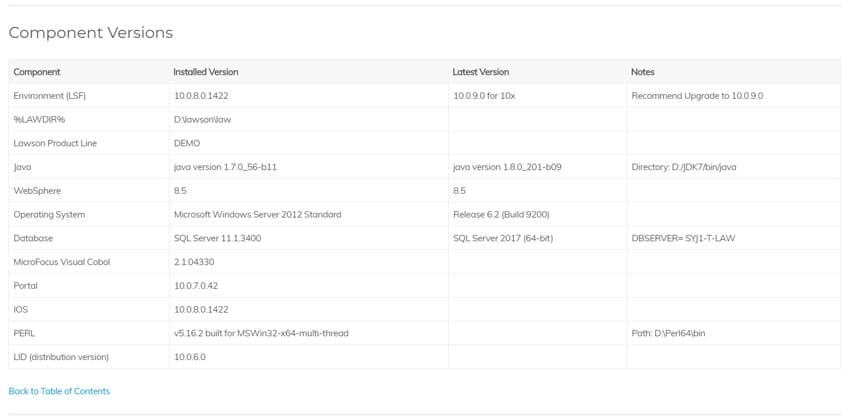Select Microsoft Windows Server 2012 Standard cell
The height and width of the screenshot is (420, 850).
[x=257, y=215]
